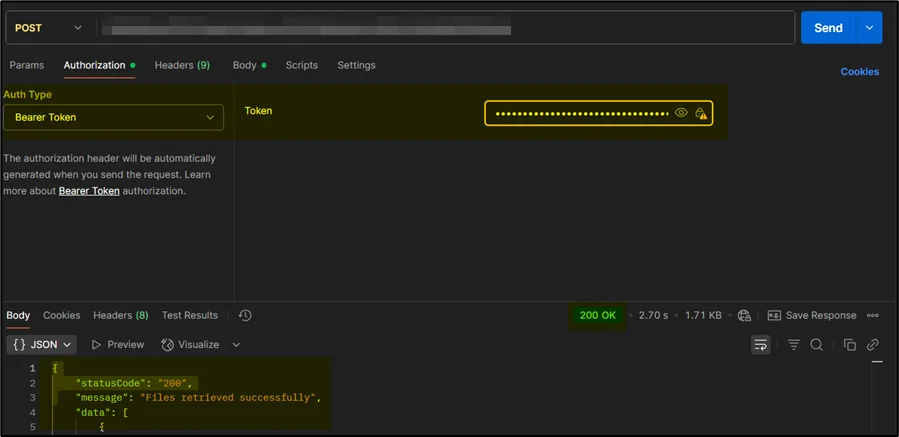Screen dimensions: 899x437
Task: Select the Authorization tab
Action: [99, 65]
